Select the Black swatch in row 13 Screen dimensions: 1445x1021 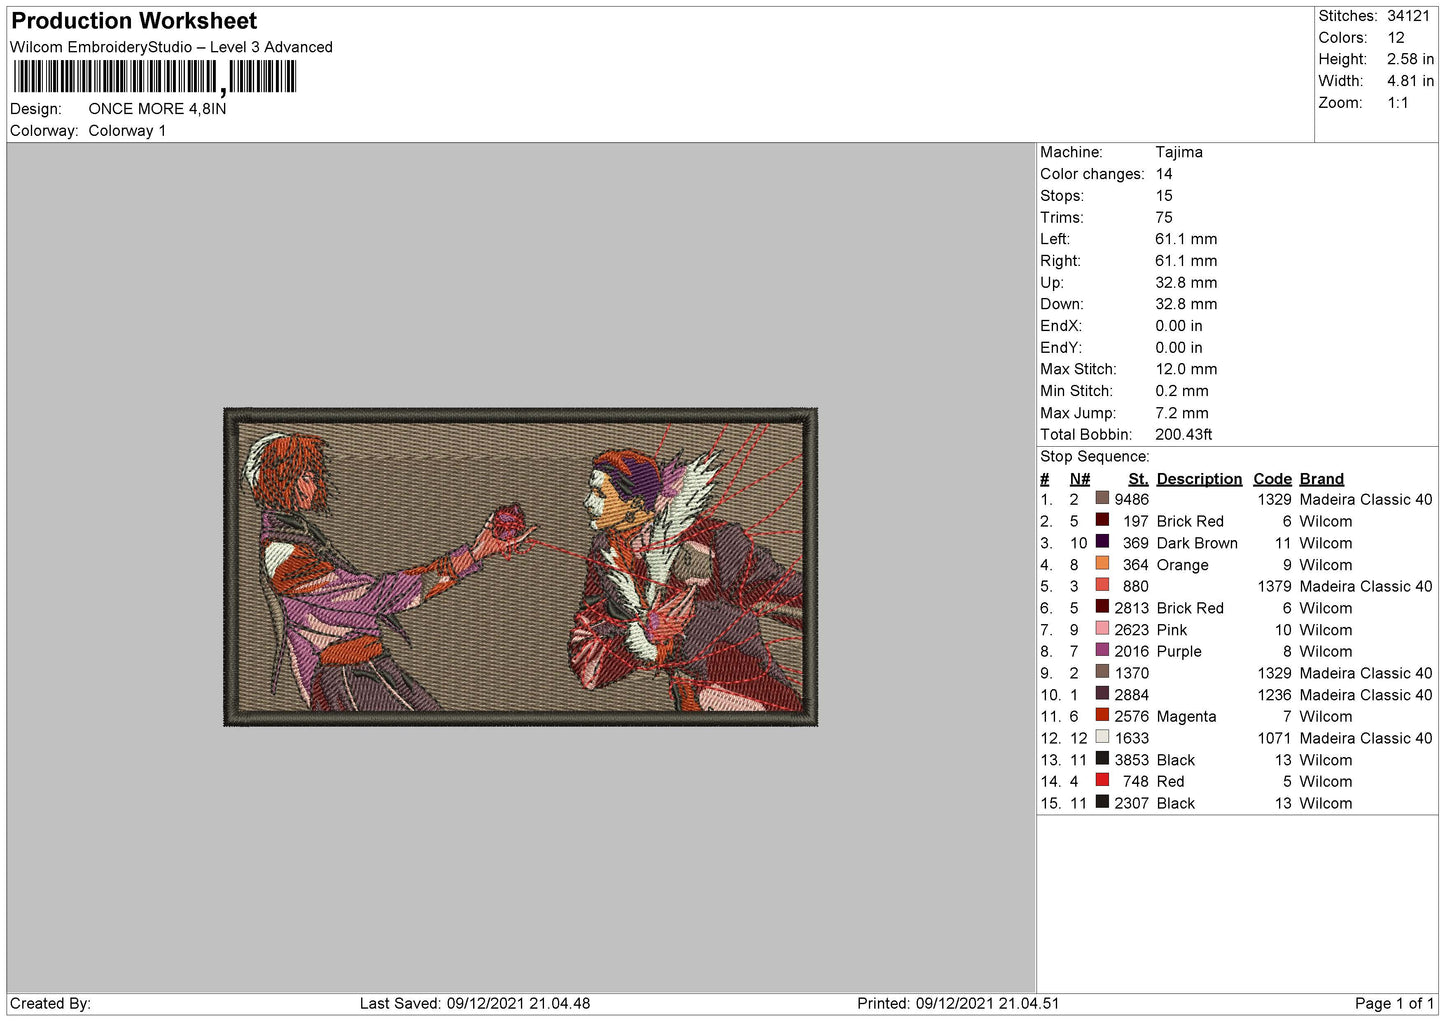point(1102,759)
